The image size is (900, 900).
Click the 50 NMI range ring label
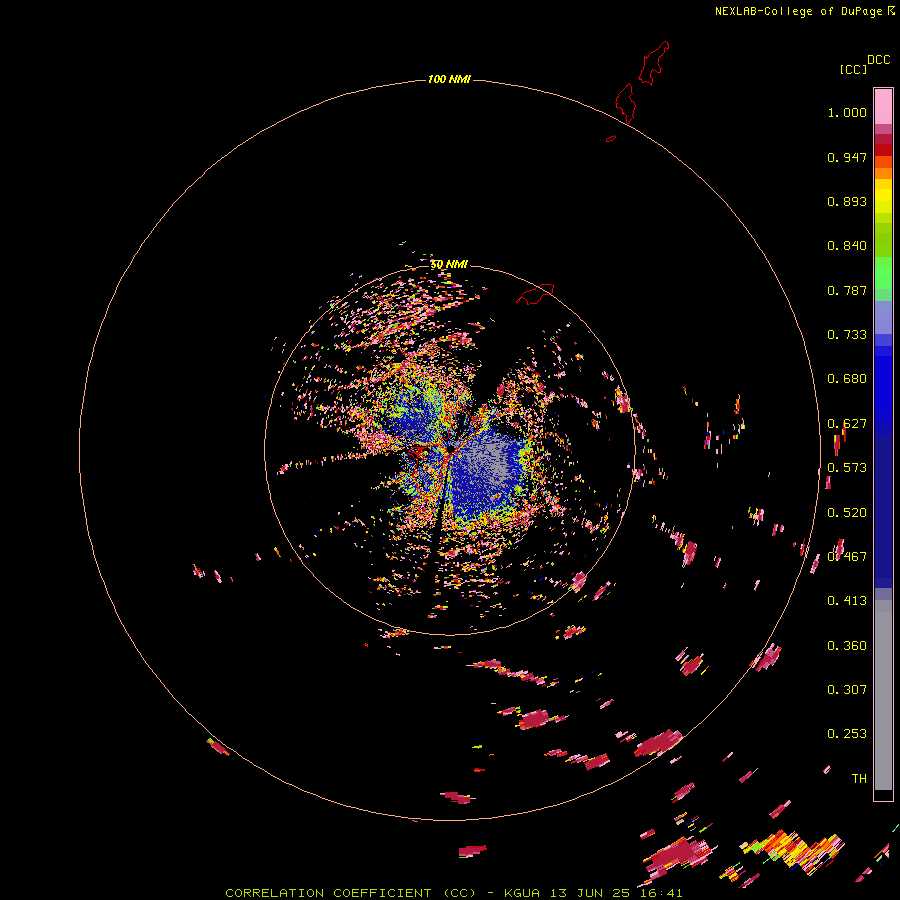coord(449,264)
